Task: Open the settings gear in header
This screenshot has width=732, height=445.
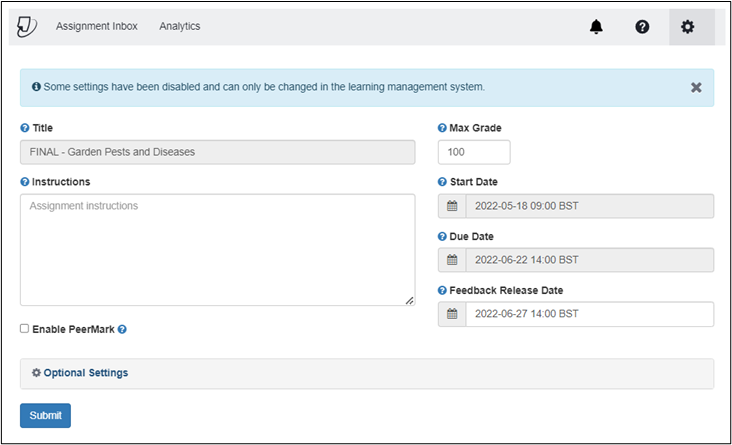Action: click(x=687, y=27)
